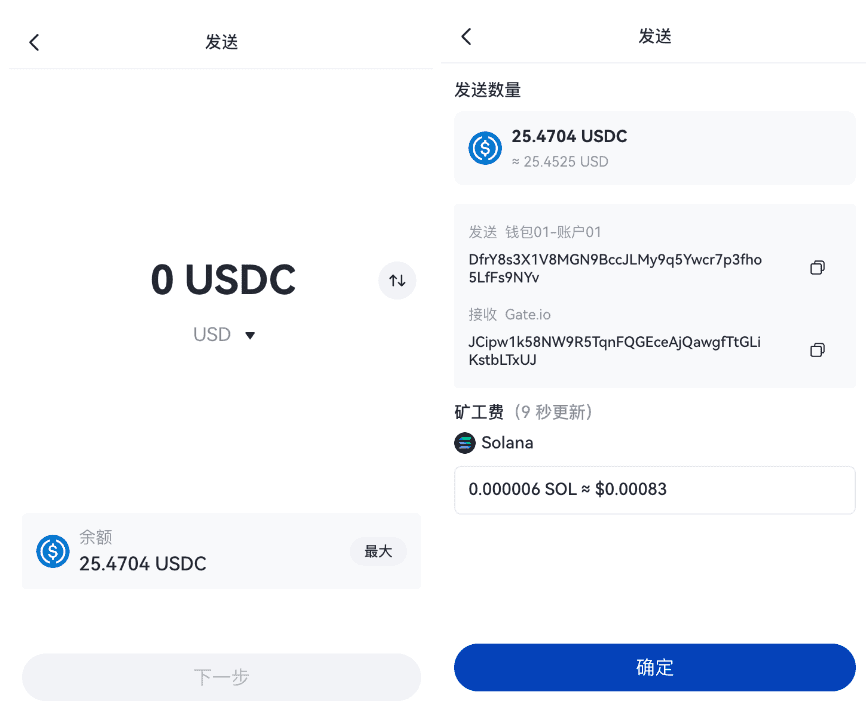Click the USDC icon in send amount card
This screenshot has height=708, width=866.
(485, 148)
